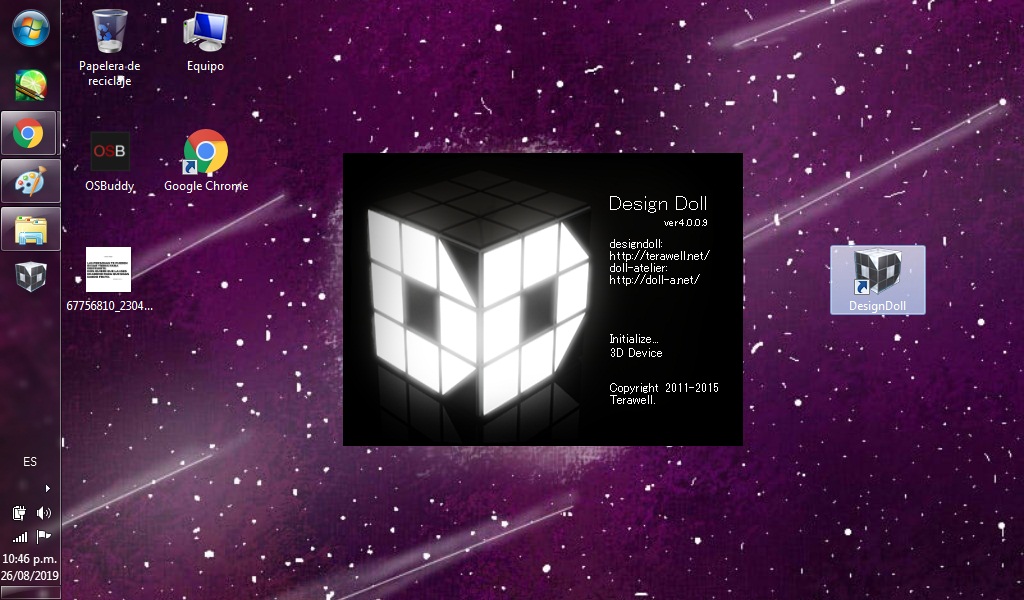Click the Initialize... status text
The width and height of the screenshot is (1024, 600).
click(633, 339)
